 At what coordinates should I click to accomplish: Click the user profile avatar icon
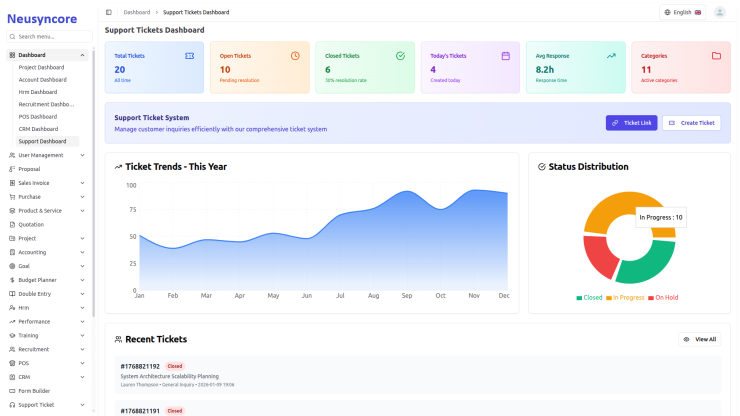pyautogui.click(x=719, y=12)
